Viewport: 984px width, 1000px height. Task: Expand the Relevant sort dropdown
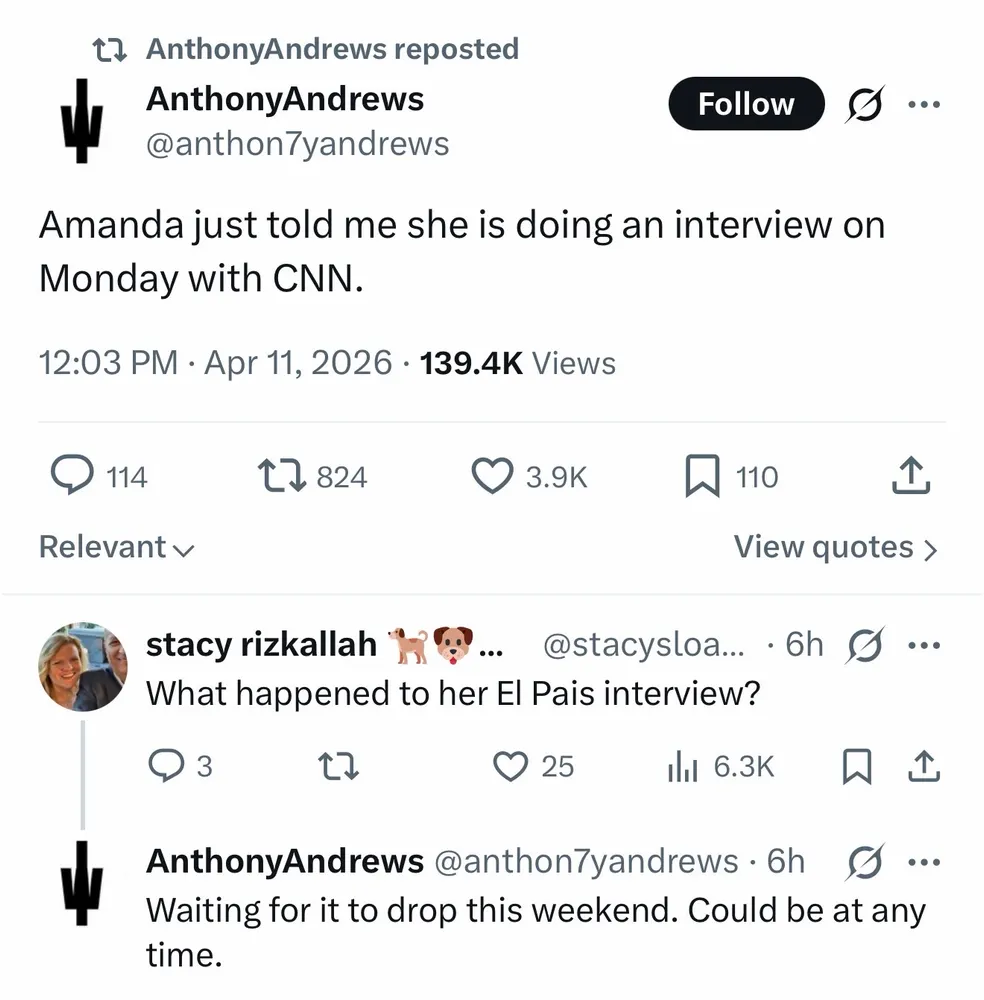coord(116,547)
